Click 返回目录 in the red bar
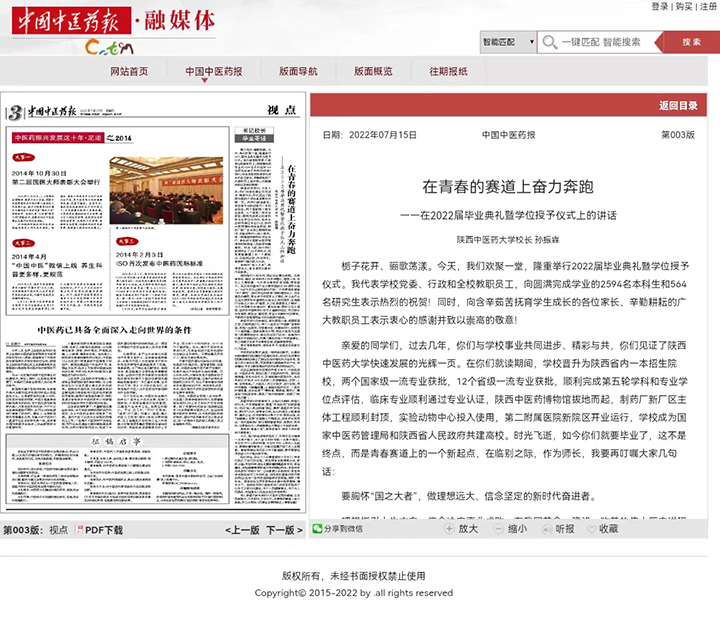The image size is (720, 620). (x=678, y=106)
